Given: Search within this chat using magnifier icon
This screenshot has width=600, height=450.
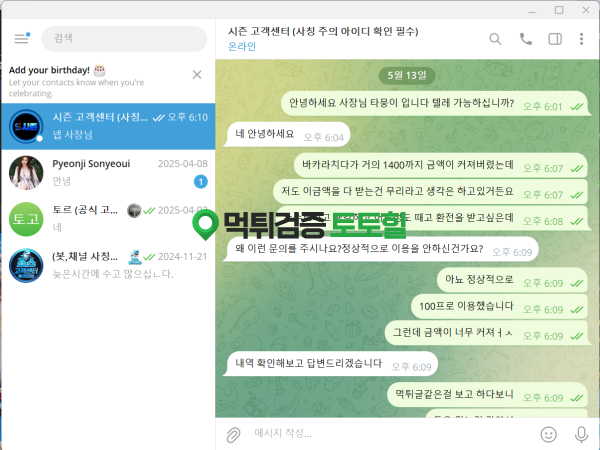Looking at the screenshot, I should pyautogui.click(x=495, y=39).
